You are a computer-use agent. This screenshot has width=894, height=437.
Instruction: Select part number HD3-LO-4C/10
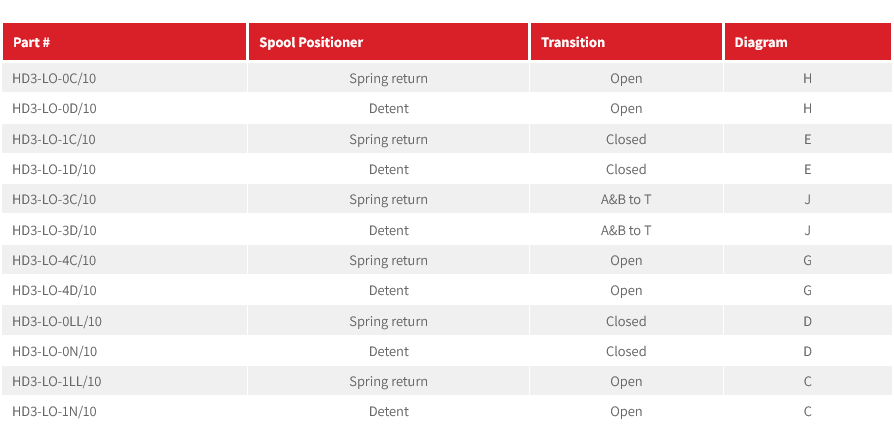pyautogui.click(x=54, y=260)
